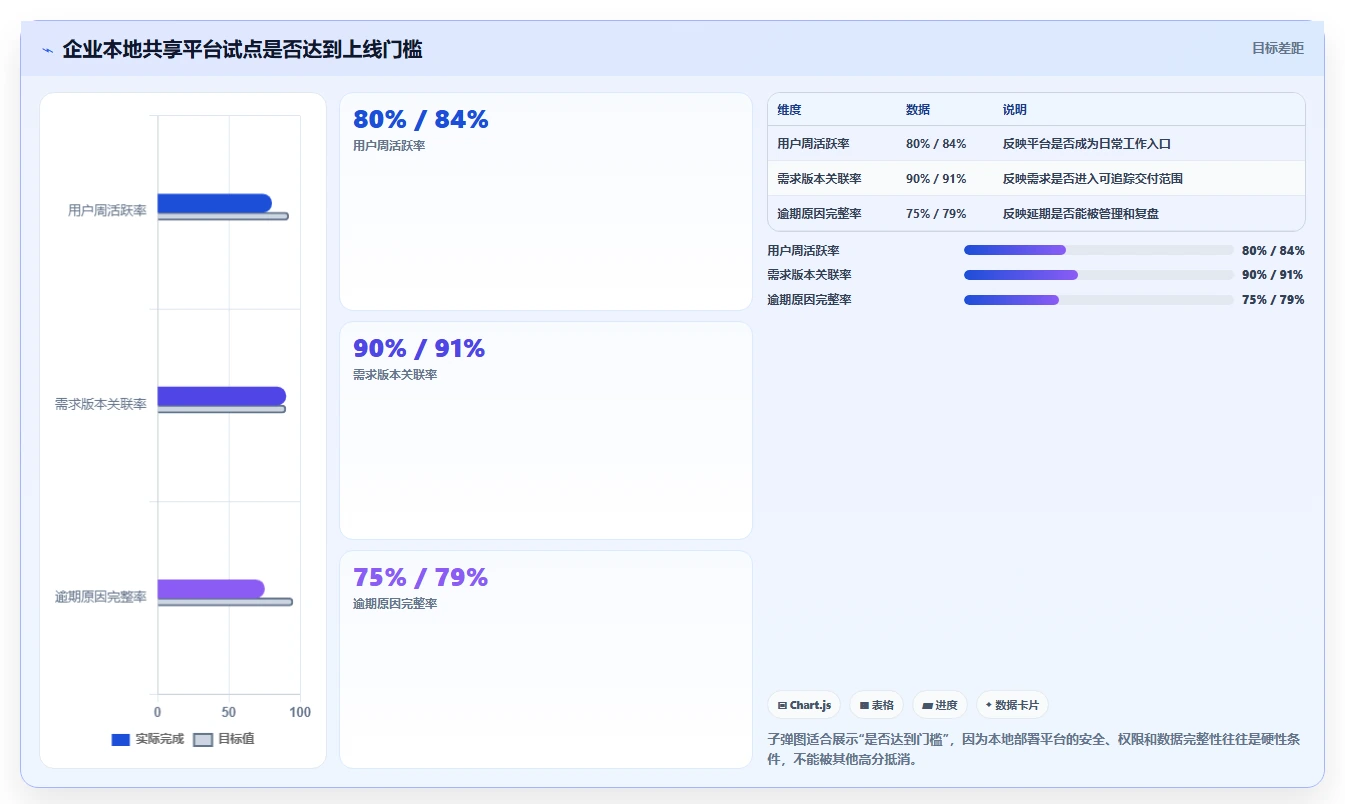Click 用户周活跃率 label in first data card
1345x804 pixels.
(x=389, y=146)
